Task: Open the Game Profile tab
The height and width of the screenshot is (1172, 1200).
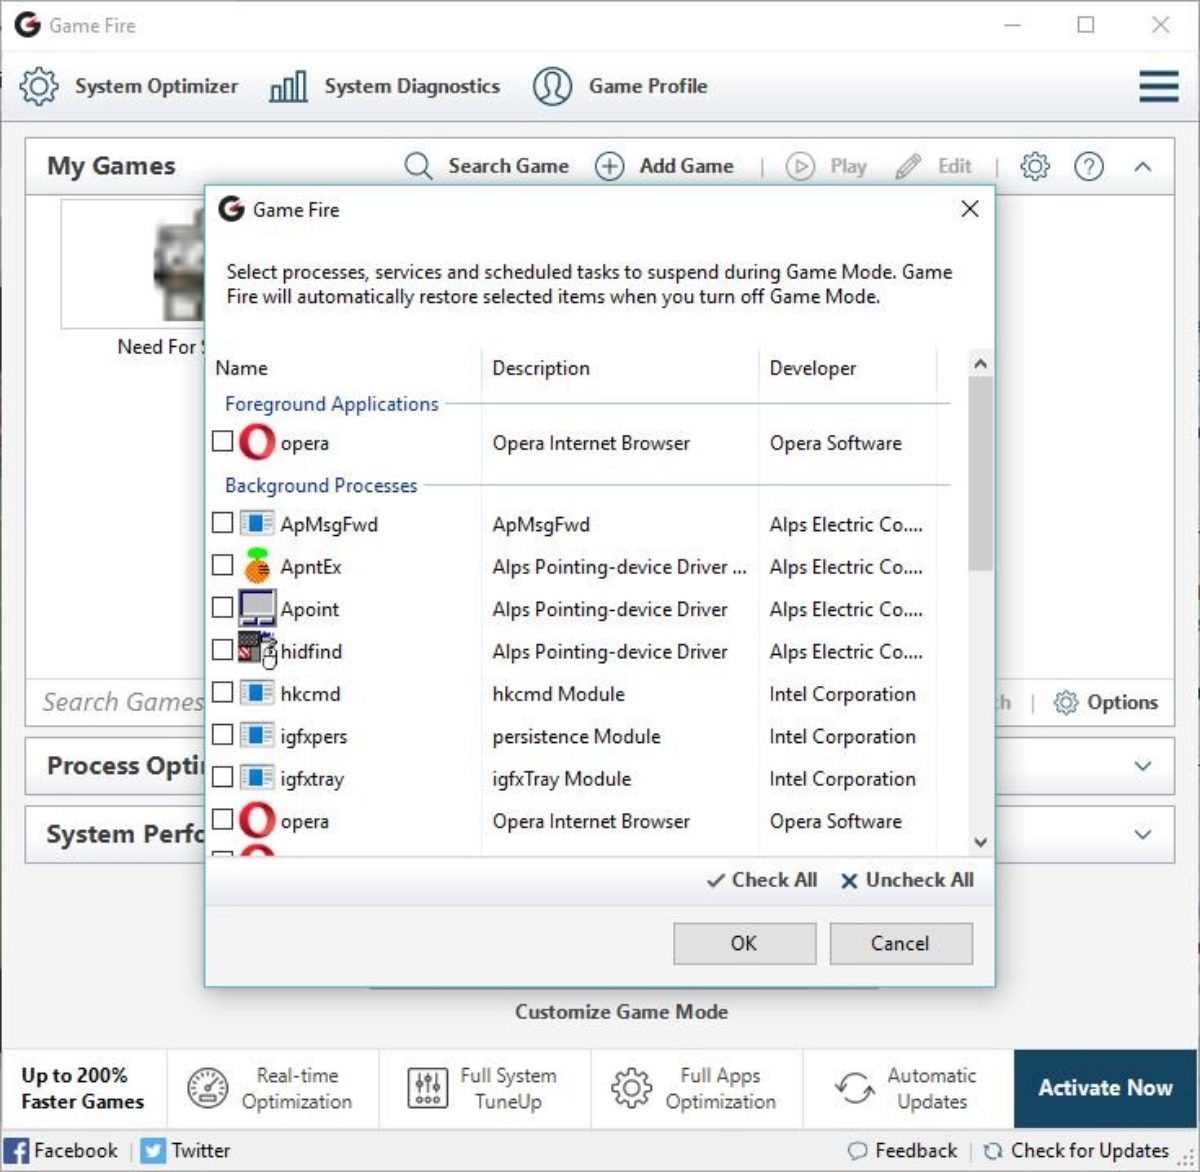Action: [620, 87]
